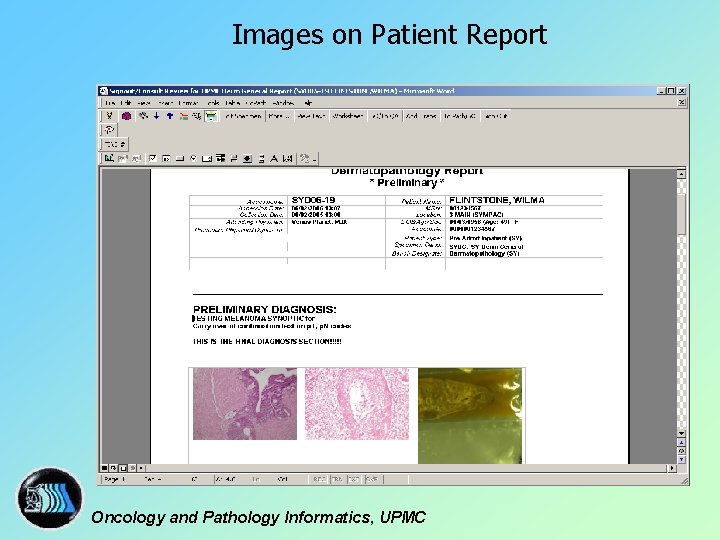This screenshot has width=720, height=540.
Task: Select the Text Box control tool
Action: [166, 158]
